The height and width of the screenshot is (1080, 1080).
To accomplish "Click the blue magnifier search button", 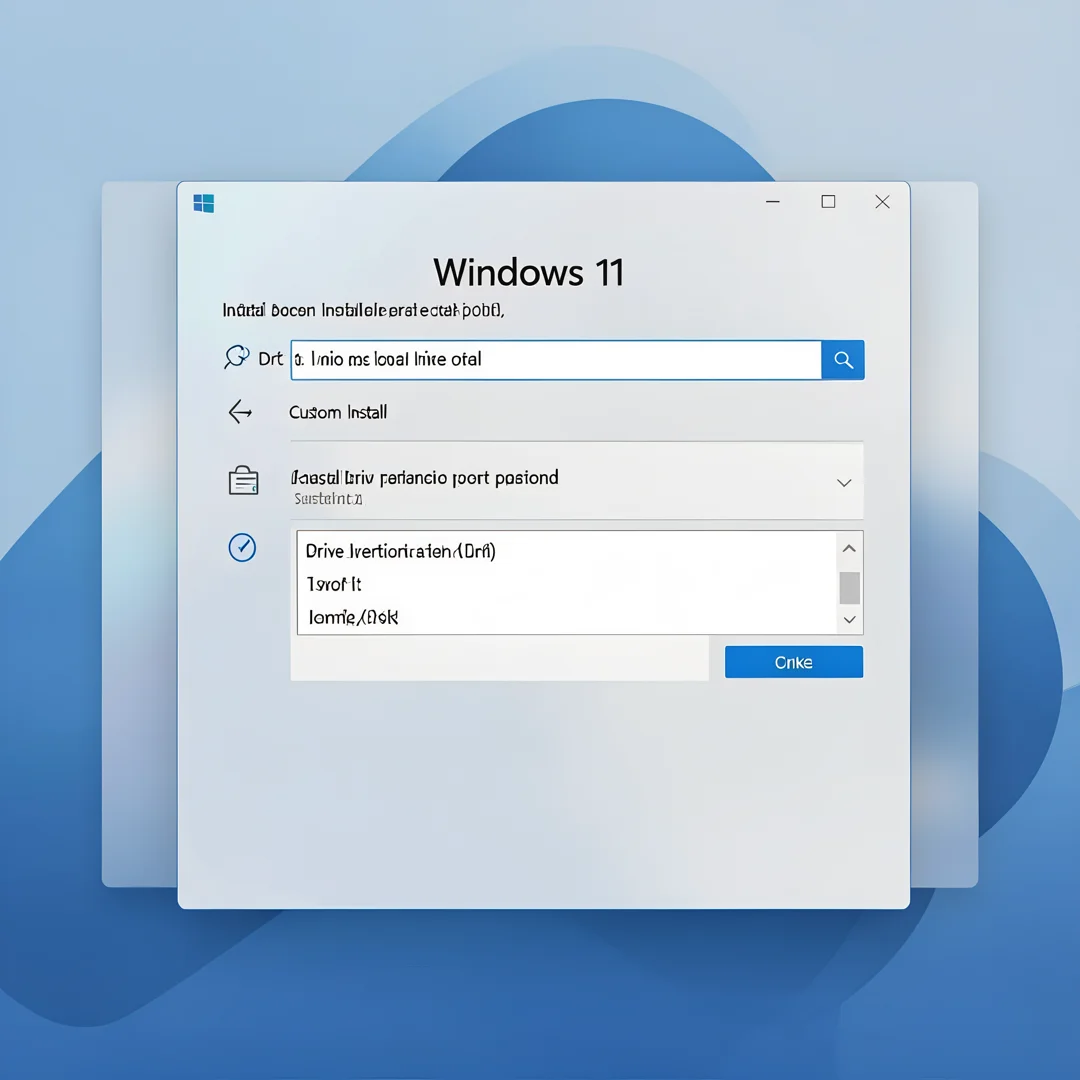I will click(843, 360).
